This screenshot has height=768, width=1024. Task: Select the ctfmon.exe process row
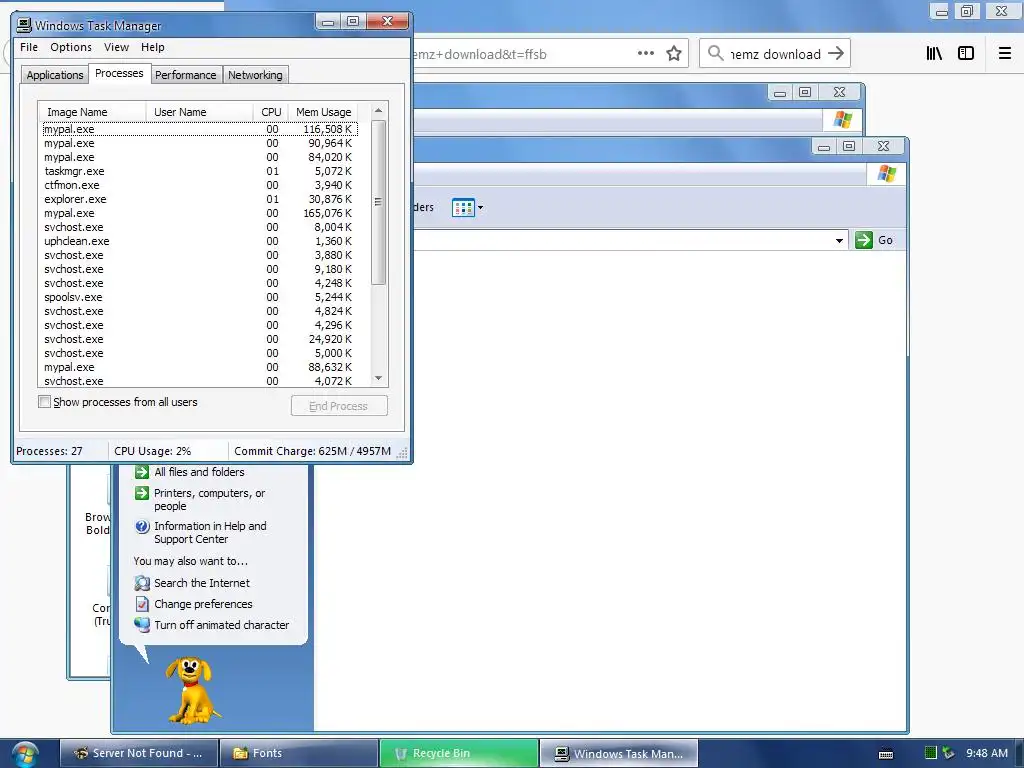pyautogui.click(x=199, y=185)
